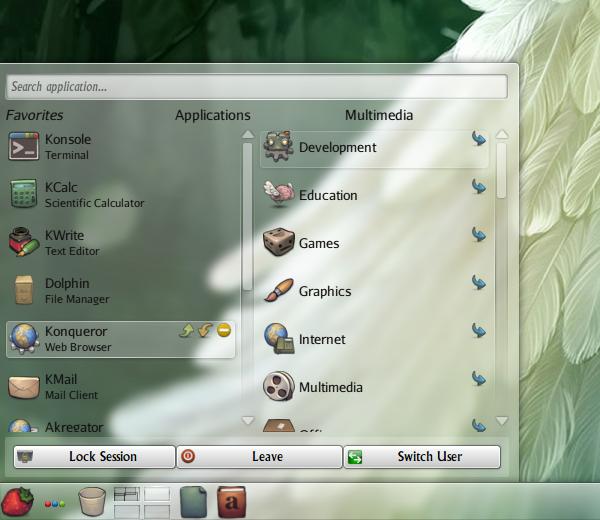Select the "Games" category label
Viewport: 600px width, 520px height.
pyautogui.click(x=319, y=243)
